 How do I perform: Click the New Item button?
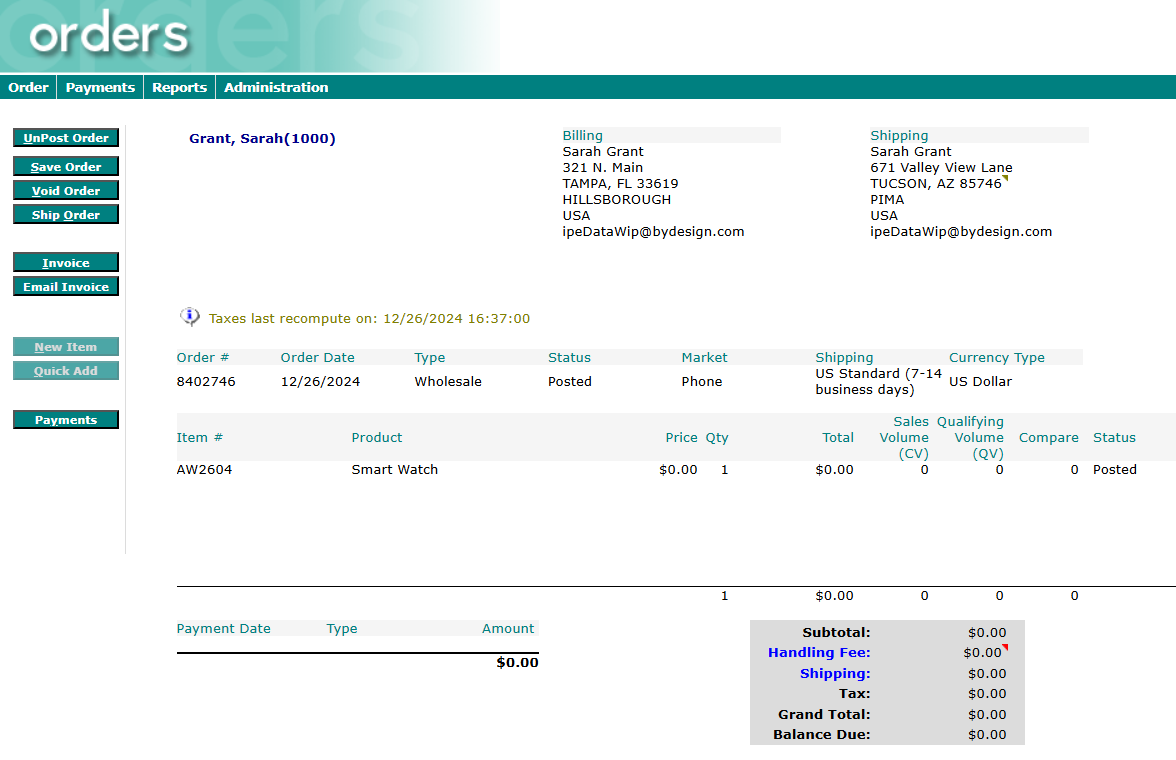click(x=66, y=347)
